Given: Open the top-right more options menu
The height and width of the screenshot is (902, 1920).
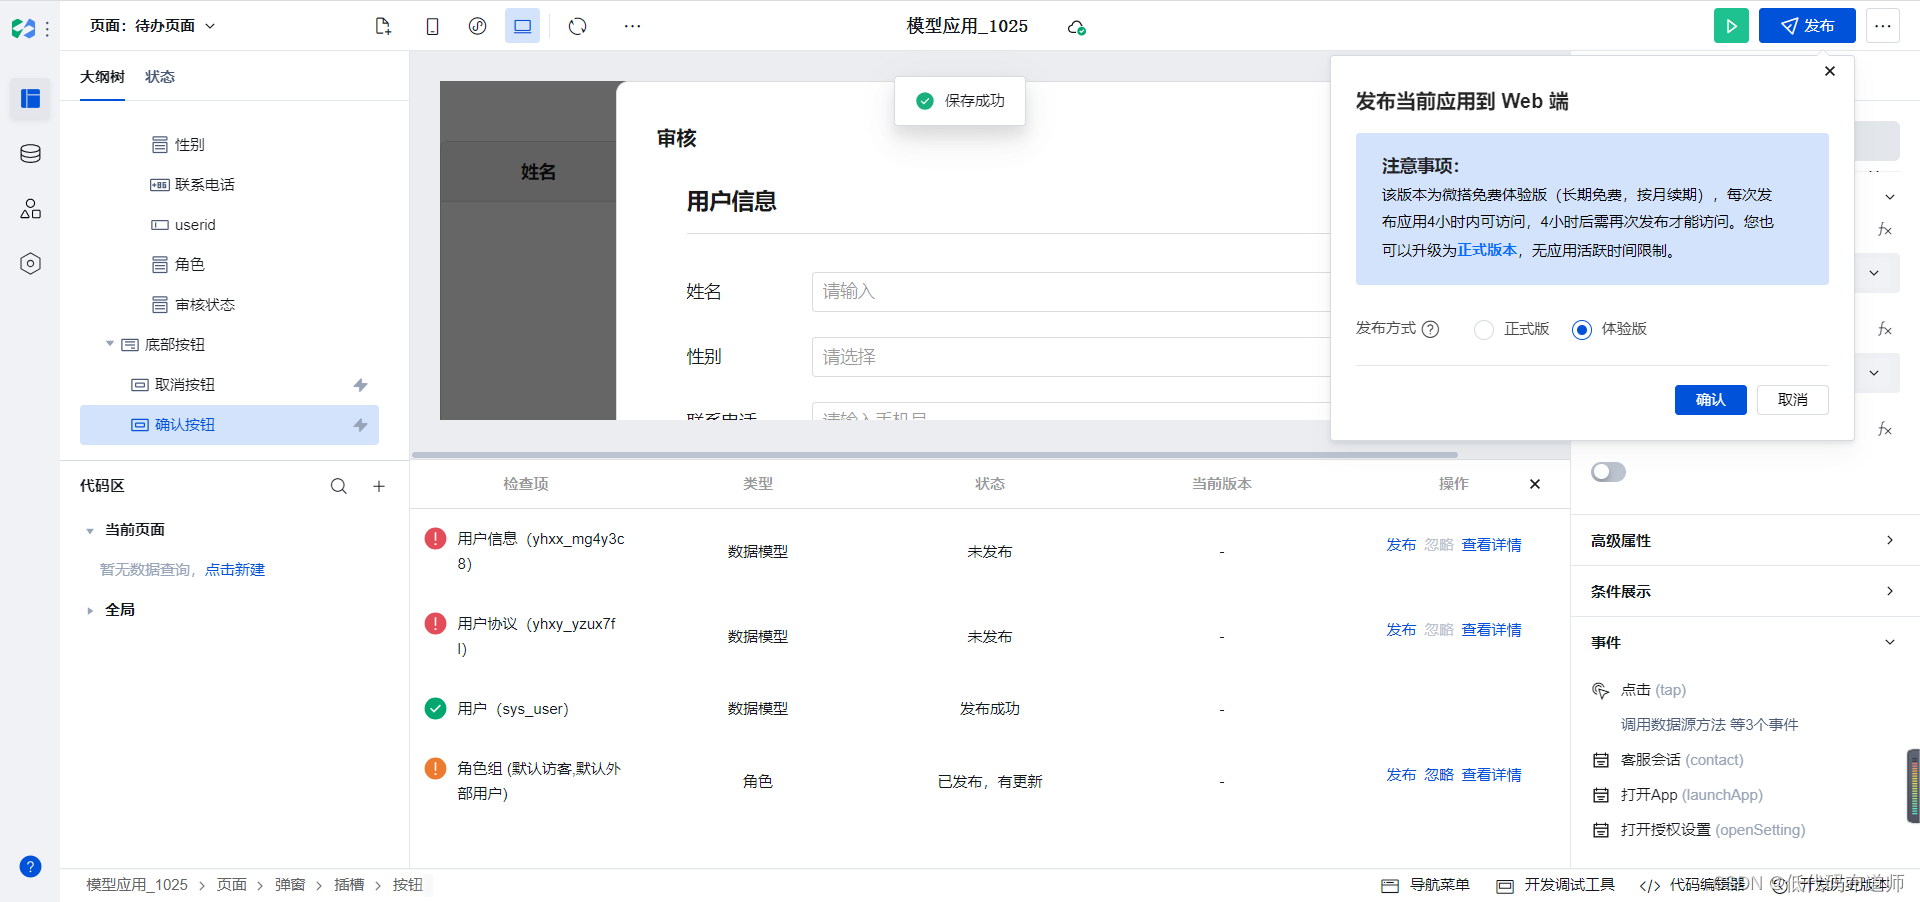Looking at the screenshot, I should click(1883, 26).
